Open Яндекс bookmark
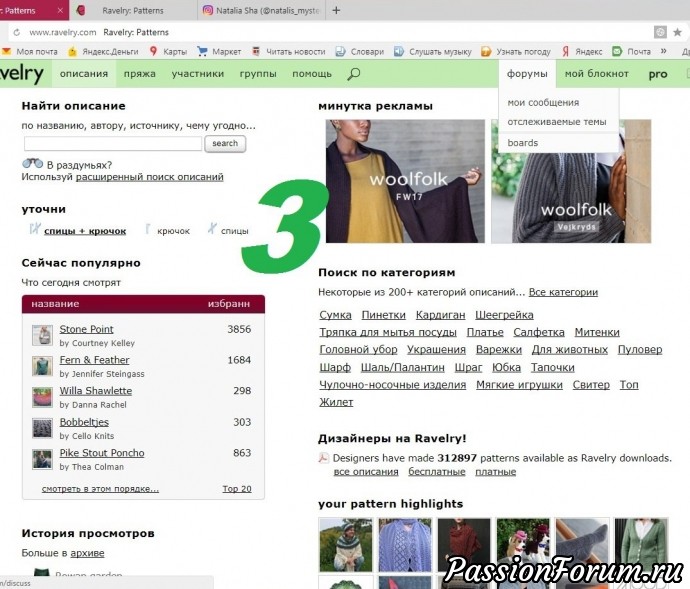 click(x=582, y=52)
